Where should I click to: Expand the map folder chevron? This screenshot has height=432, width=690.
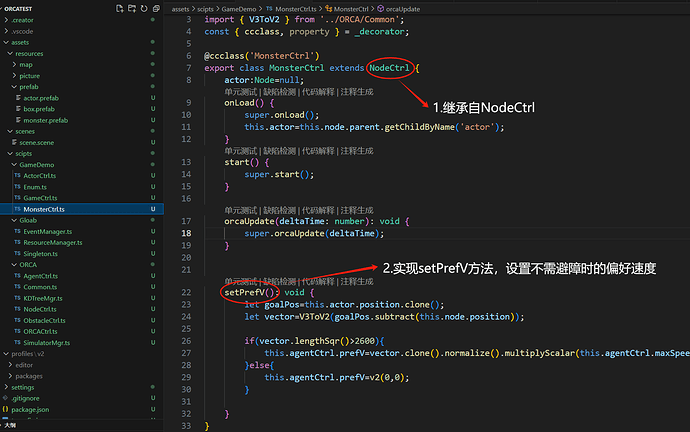click(x=14, y=64)
